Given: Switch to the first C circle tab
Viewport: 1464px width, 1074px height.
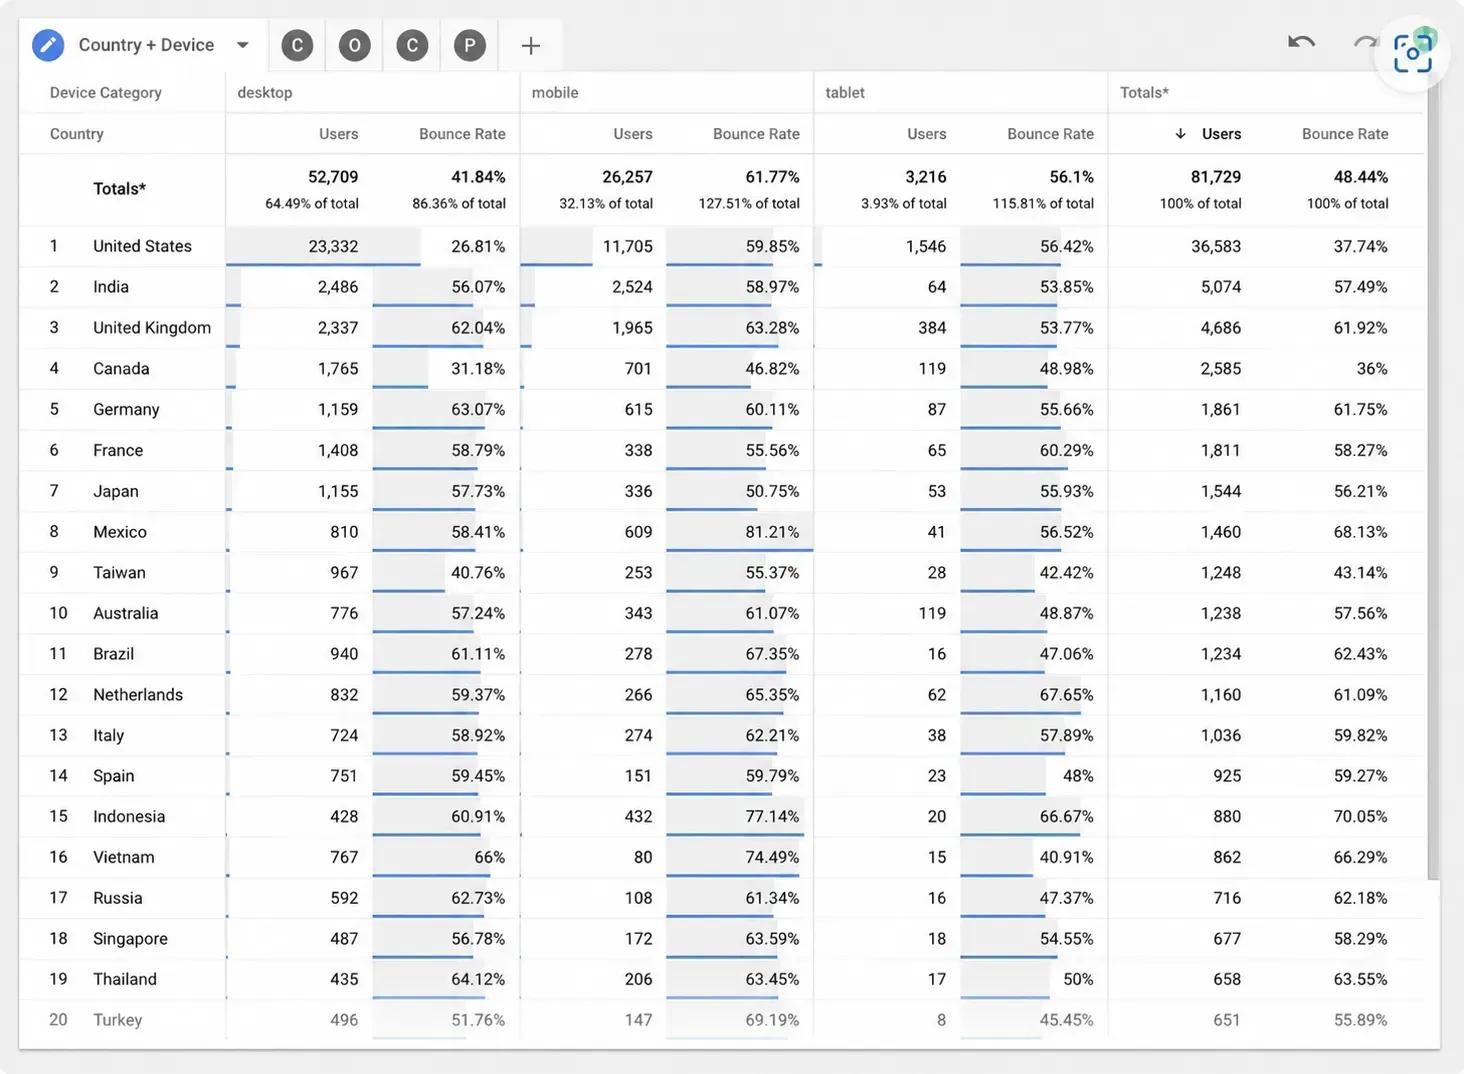Looking at the screenshot, I should pos(297,45).
